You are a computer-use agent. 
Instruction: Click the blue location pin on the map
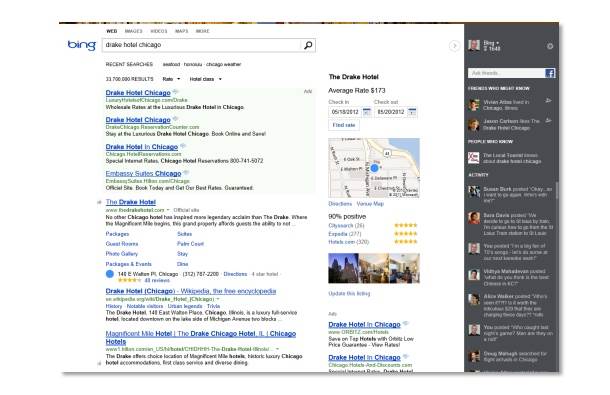(x=374, y=168)
